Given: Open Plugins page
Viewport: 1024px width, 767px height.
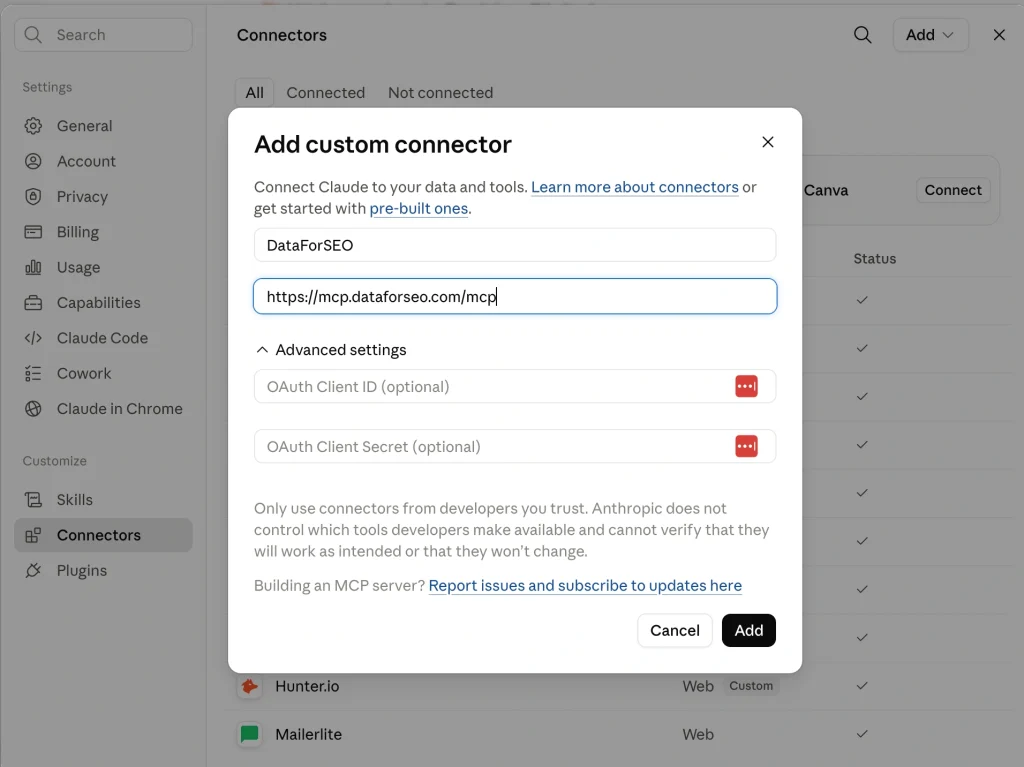Looking at the screenshot, I should pos(103,570).
